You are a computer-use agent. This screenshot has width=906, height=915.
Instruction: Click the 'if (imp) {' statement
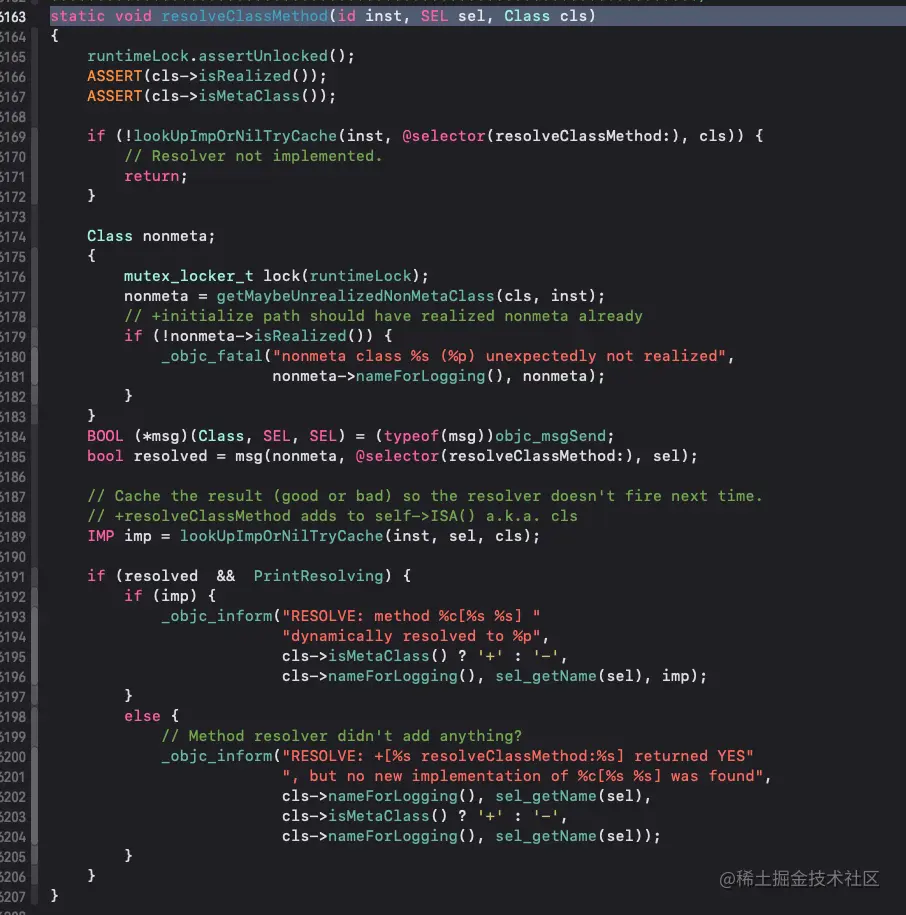click(x=170, y=596)
